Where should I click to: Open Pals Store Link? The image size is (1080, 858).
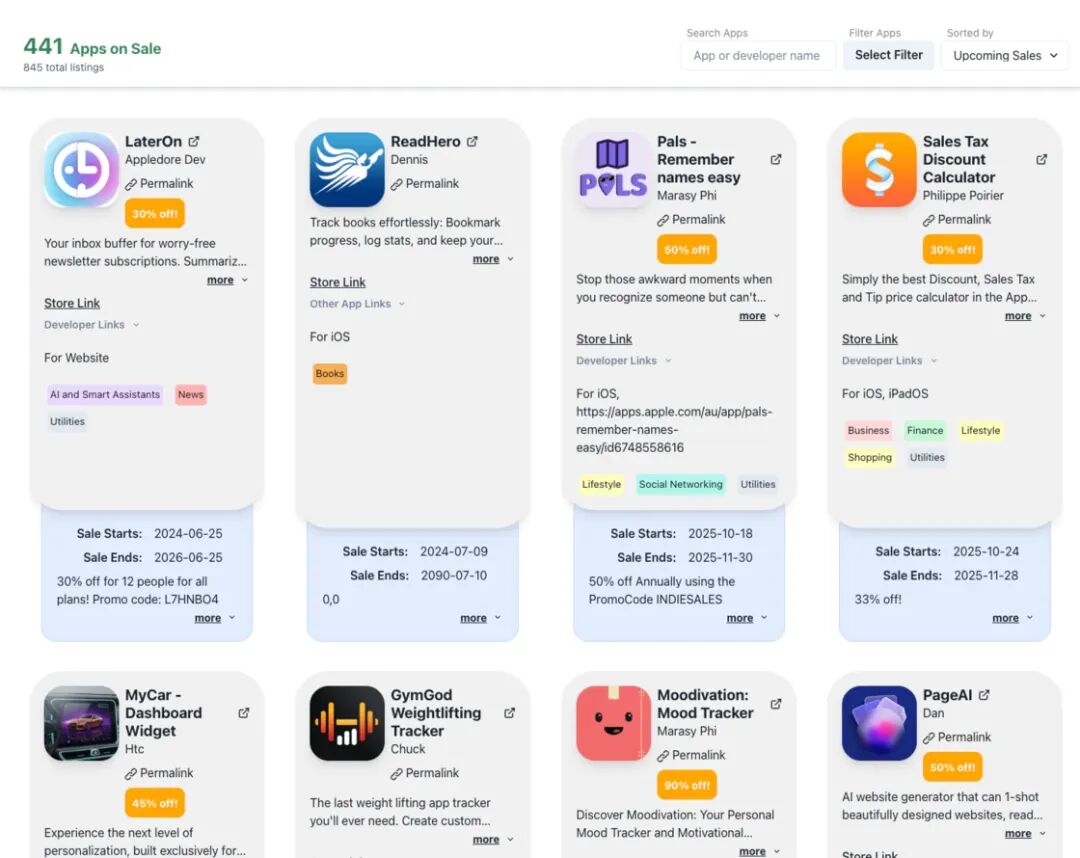604,339
